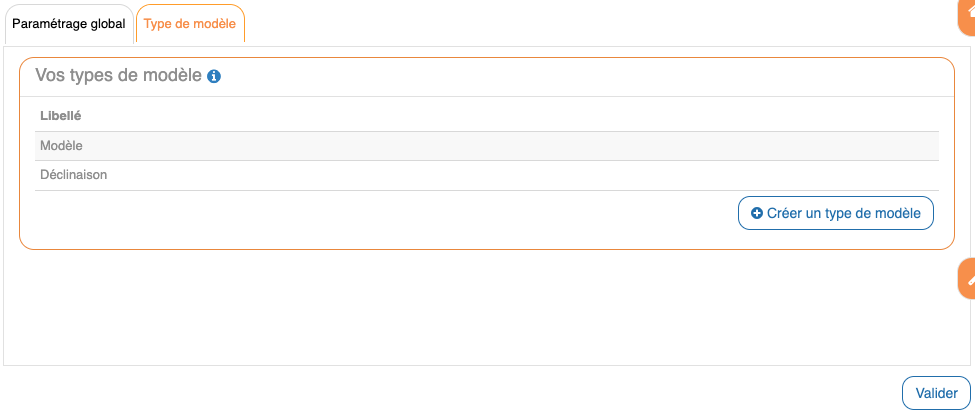Click the Vos types de modèle heading
This screenshot has width=975, height=418.
pyautogui.click(x=118, y=75)
